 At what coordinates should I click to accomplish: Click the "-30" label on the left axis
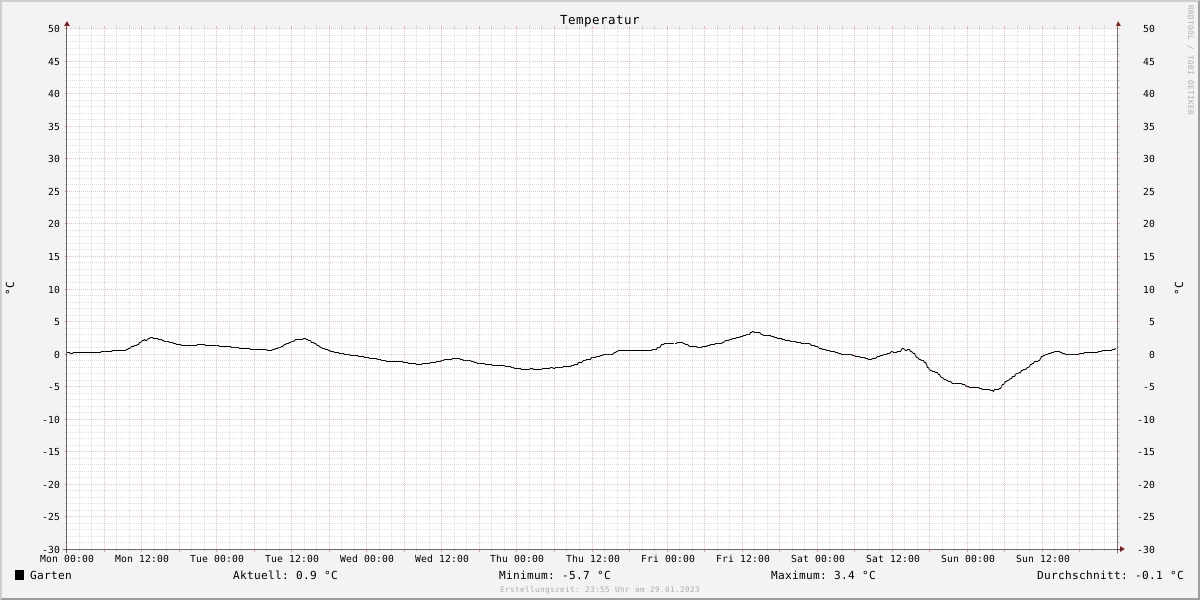(x=51, y=550)
